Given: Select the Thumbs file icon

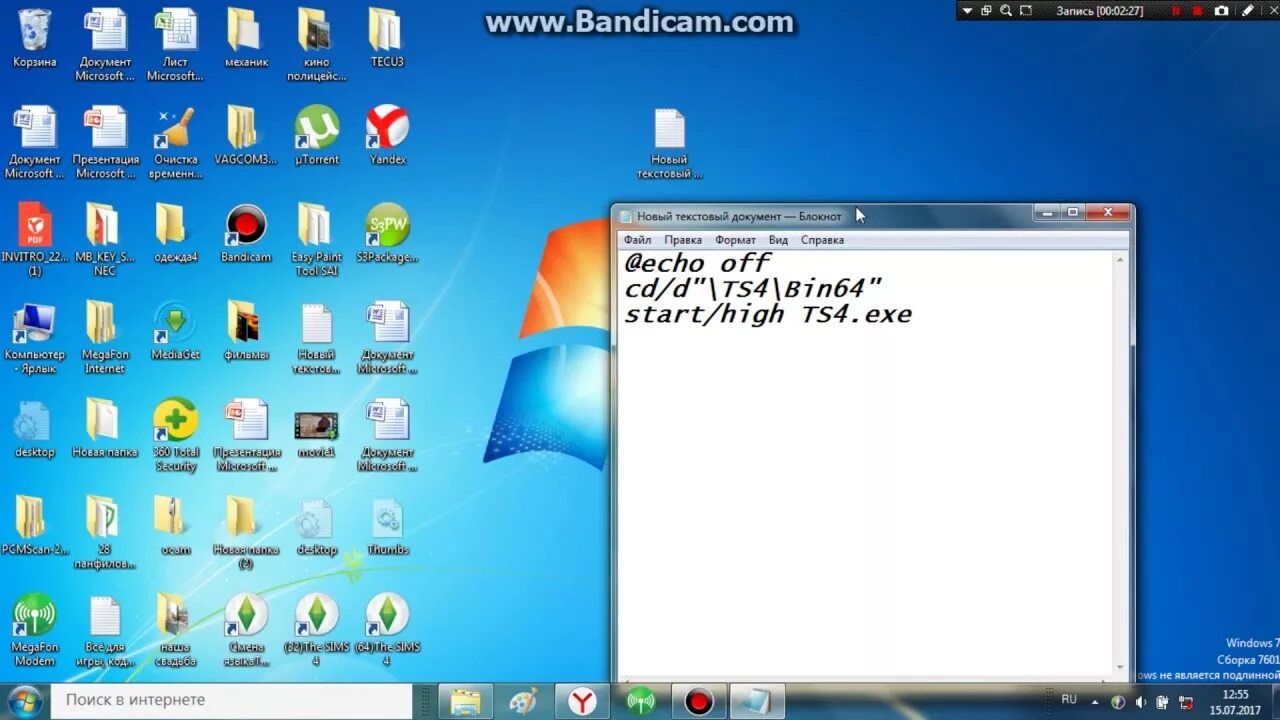Looking at the screenshot, I should (387, 527).
